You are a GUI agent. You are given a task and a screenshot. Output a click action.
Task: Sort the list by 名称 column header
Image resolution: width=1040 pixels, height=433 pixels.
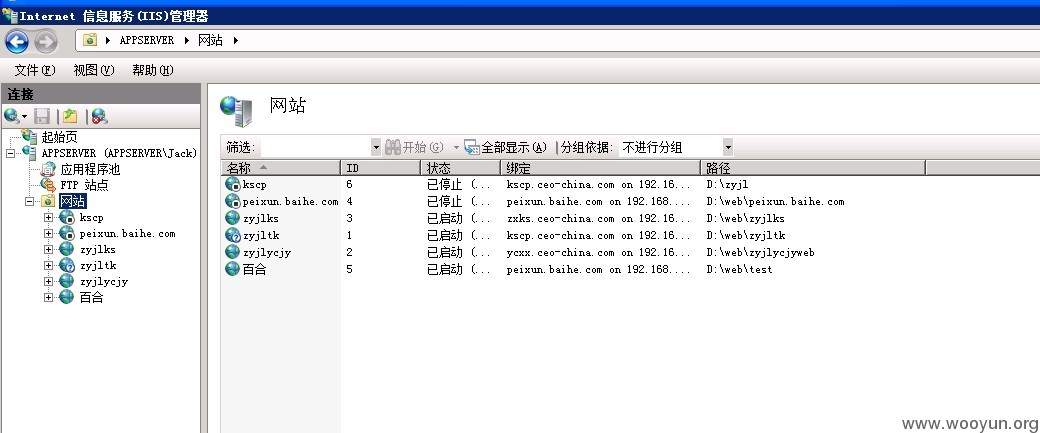(281, 168)
